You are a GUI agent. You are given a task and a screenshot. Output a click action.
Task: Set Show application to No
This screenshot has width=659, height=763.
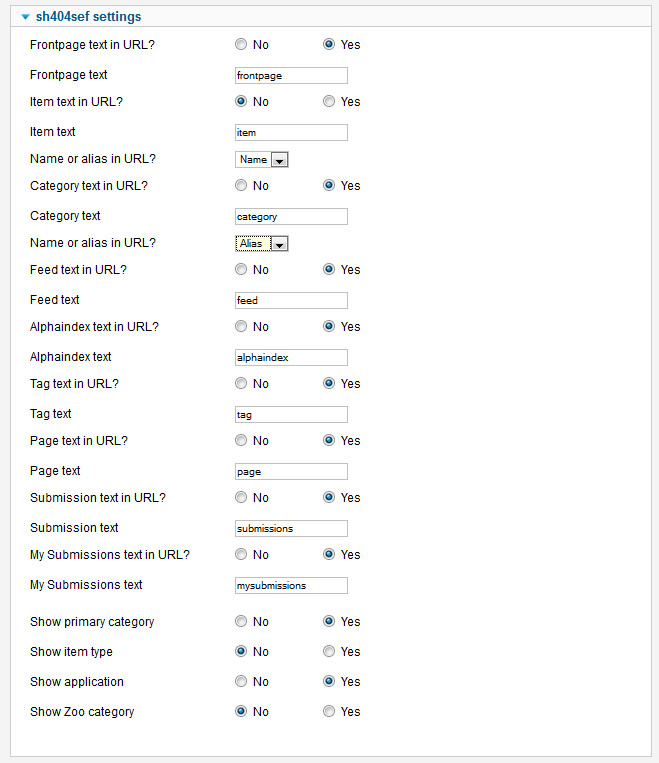coord(241,682)
